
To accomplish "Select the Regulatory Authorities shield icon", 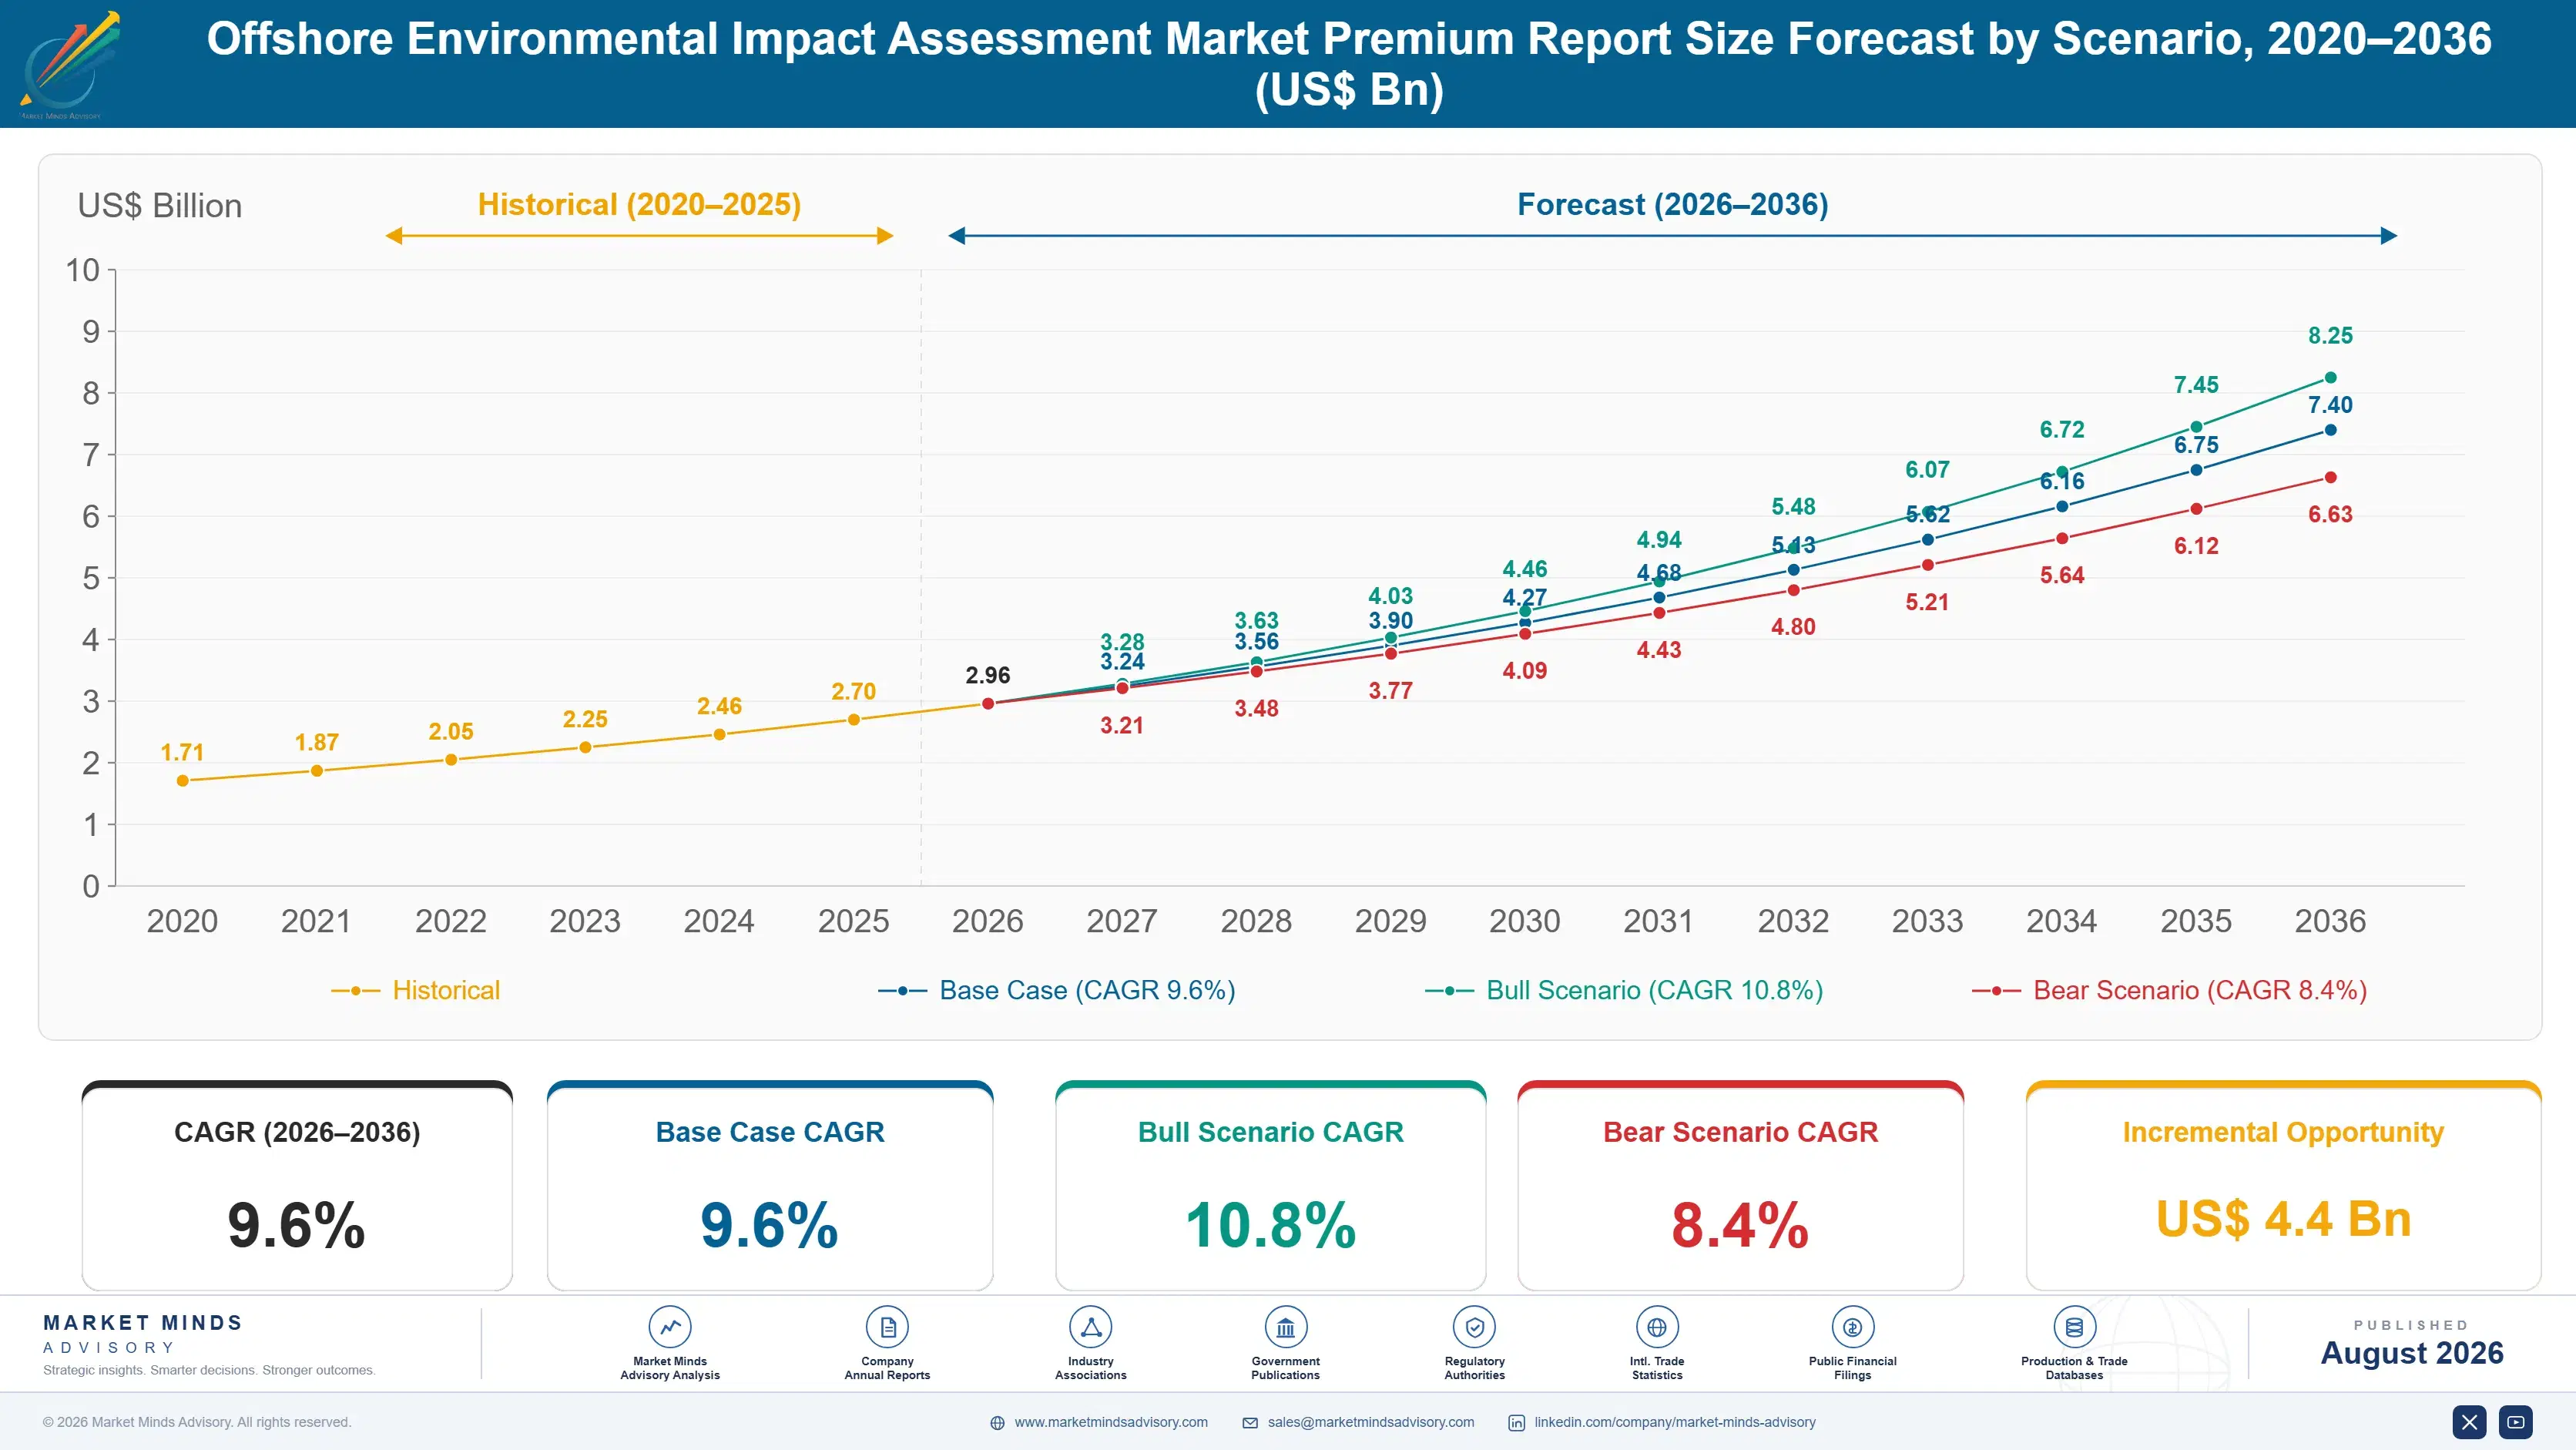I will point(1475,1327).
